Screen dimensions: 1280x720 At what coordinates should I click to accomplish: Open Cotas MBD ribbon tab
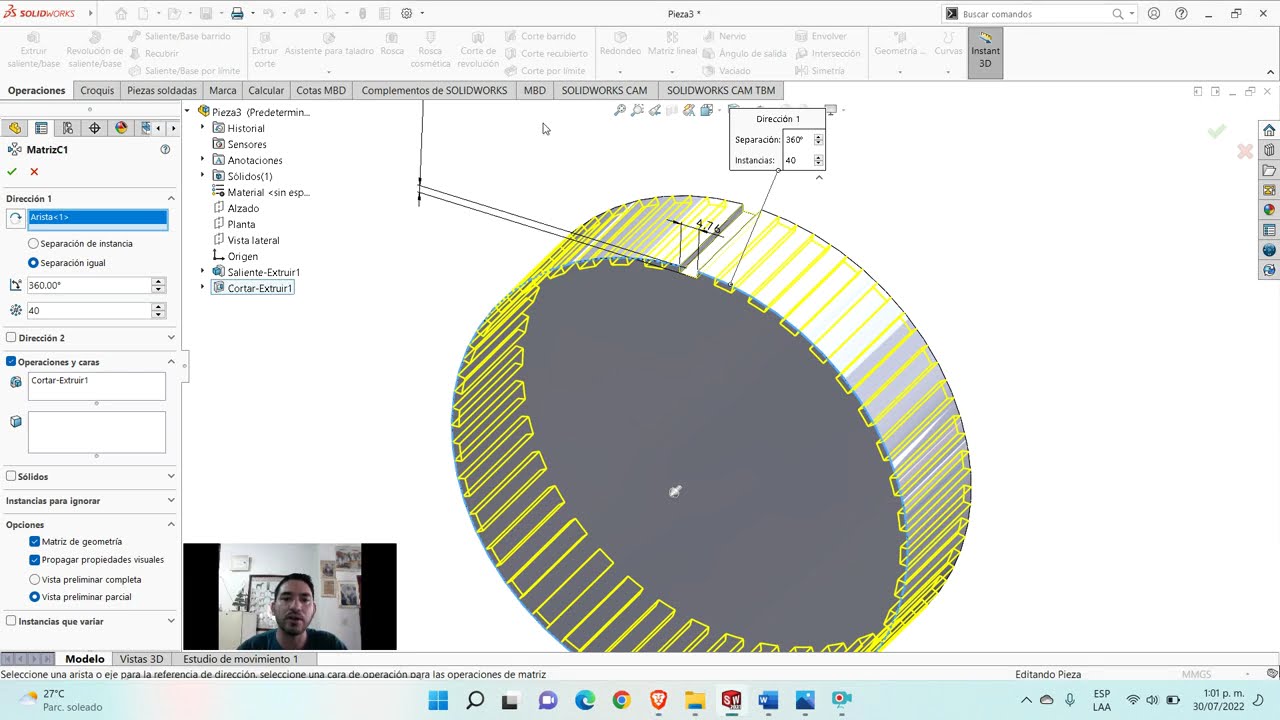321,90
